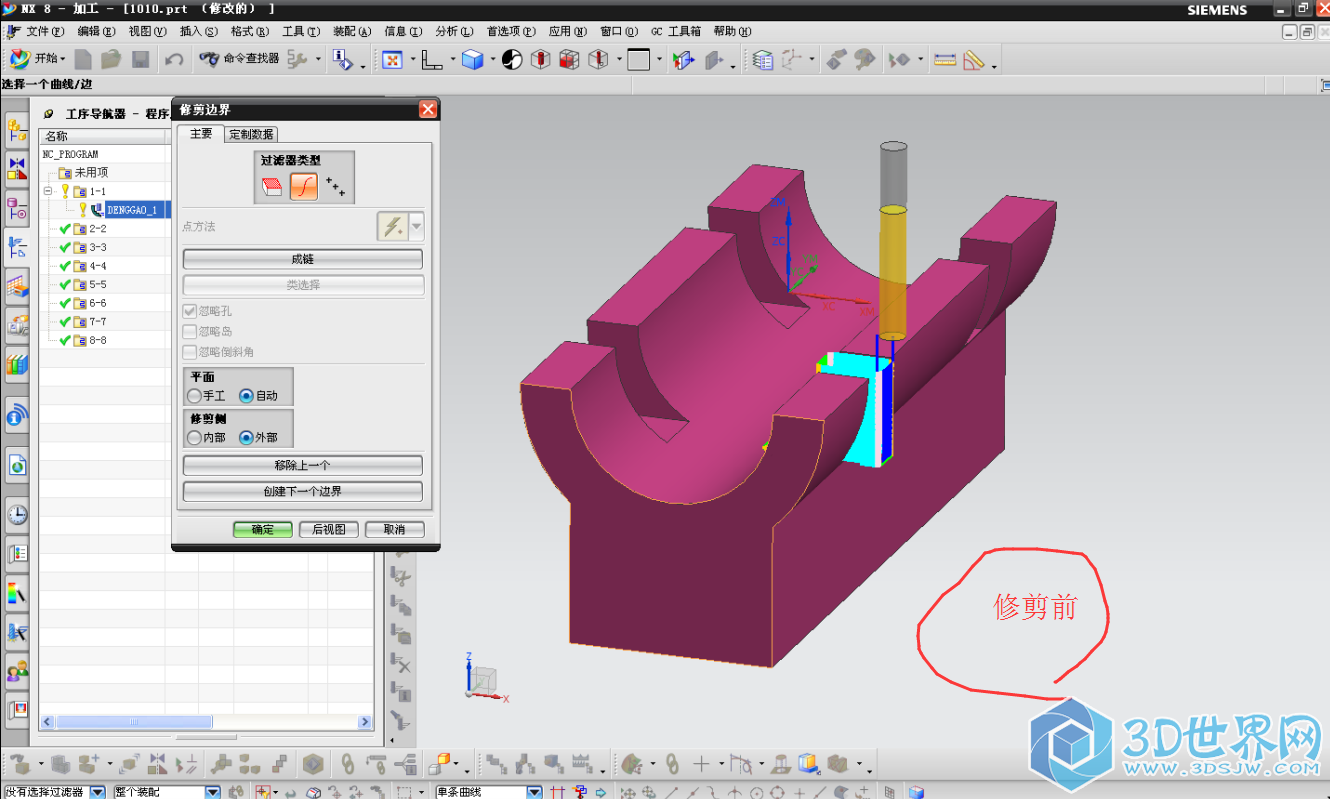Screen dimensions: 1330x799
Task: Select the 2-2 program group
Action: [x=98, y=229]
